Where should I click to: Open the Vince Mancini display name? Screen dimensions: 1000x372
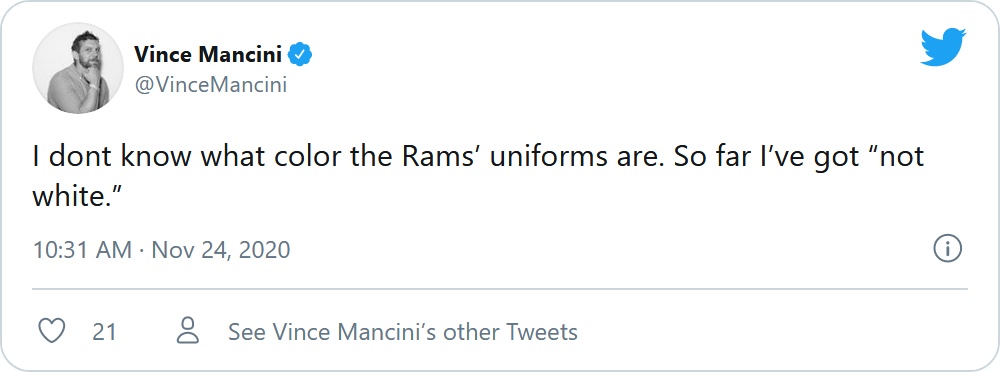[208, 56]
